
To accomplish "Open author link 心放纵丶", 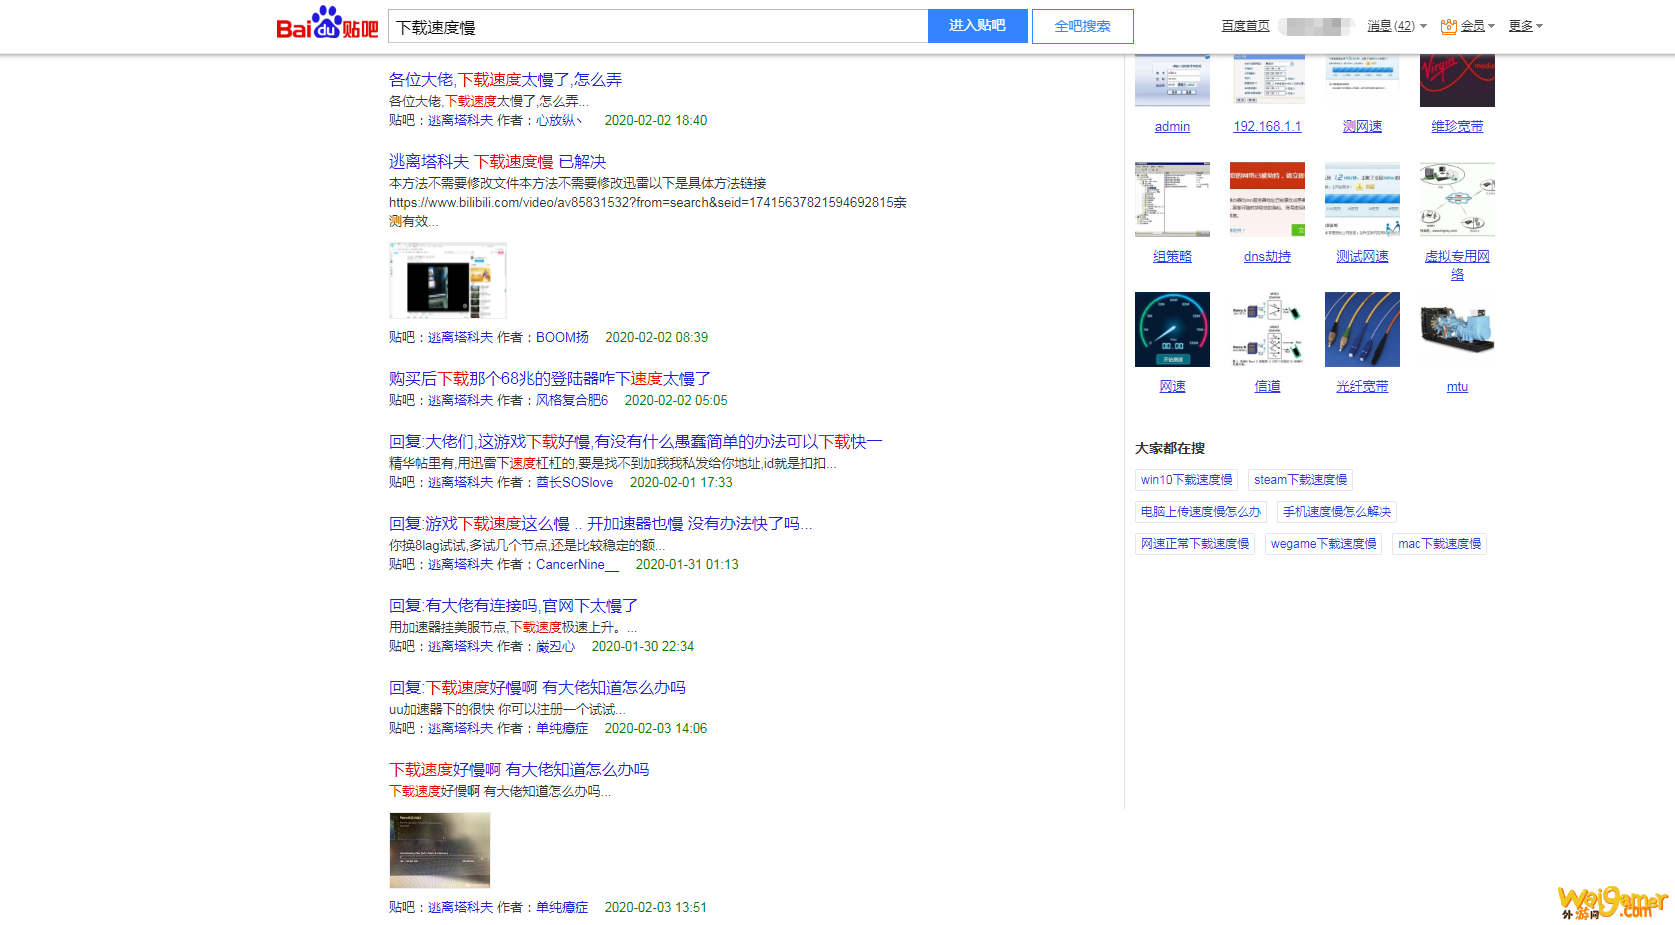I will coord(559,120).
